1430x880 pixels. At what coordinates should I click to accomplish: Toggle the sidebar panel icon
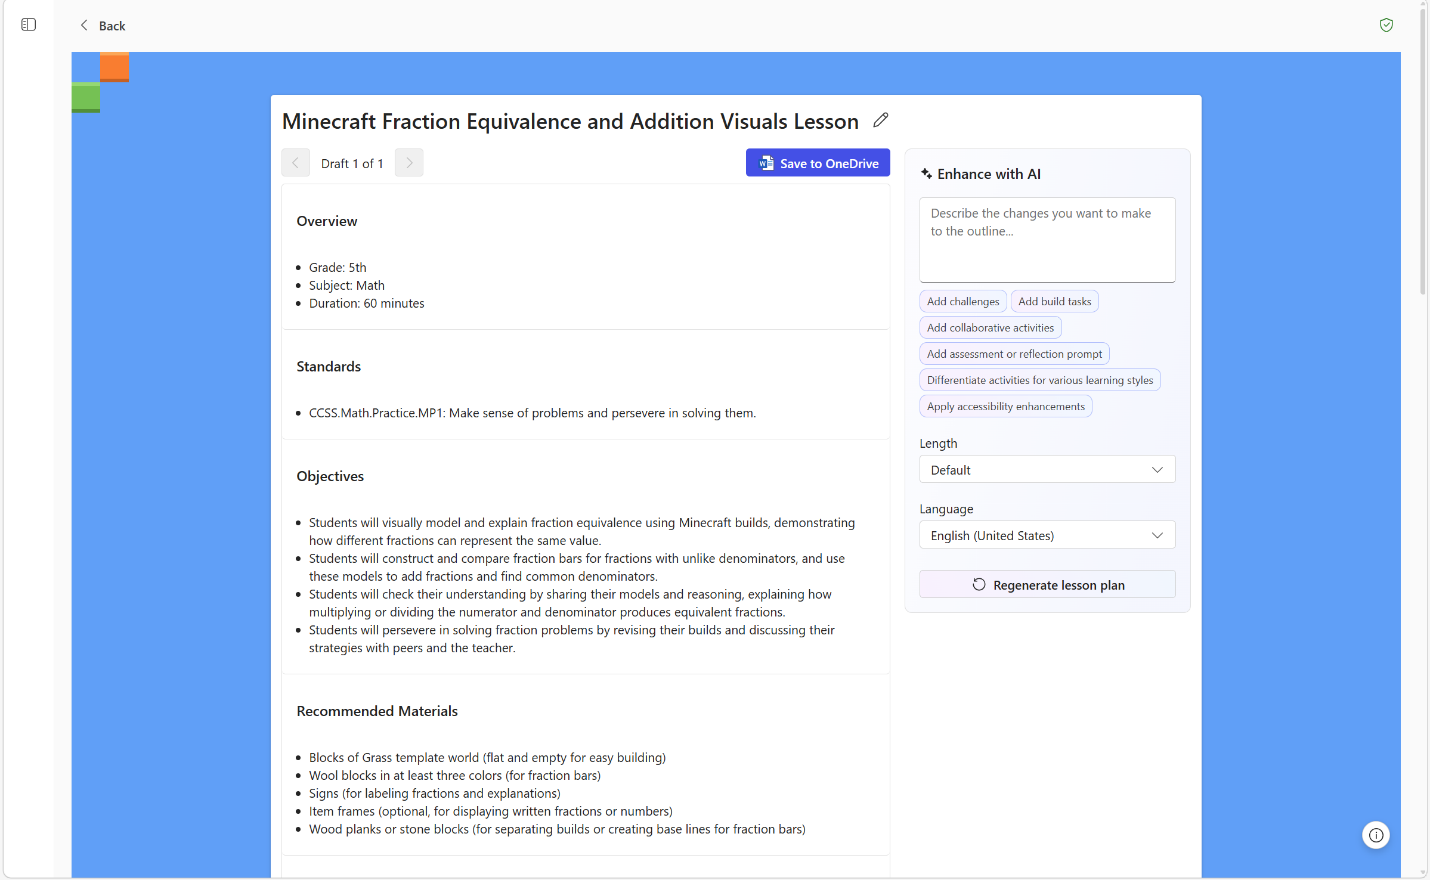tap(29, 25)
